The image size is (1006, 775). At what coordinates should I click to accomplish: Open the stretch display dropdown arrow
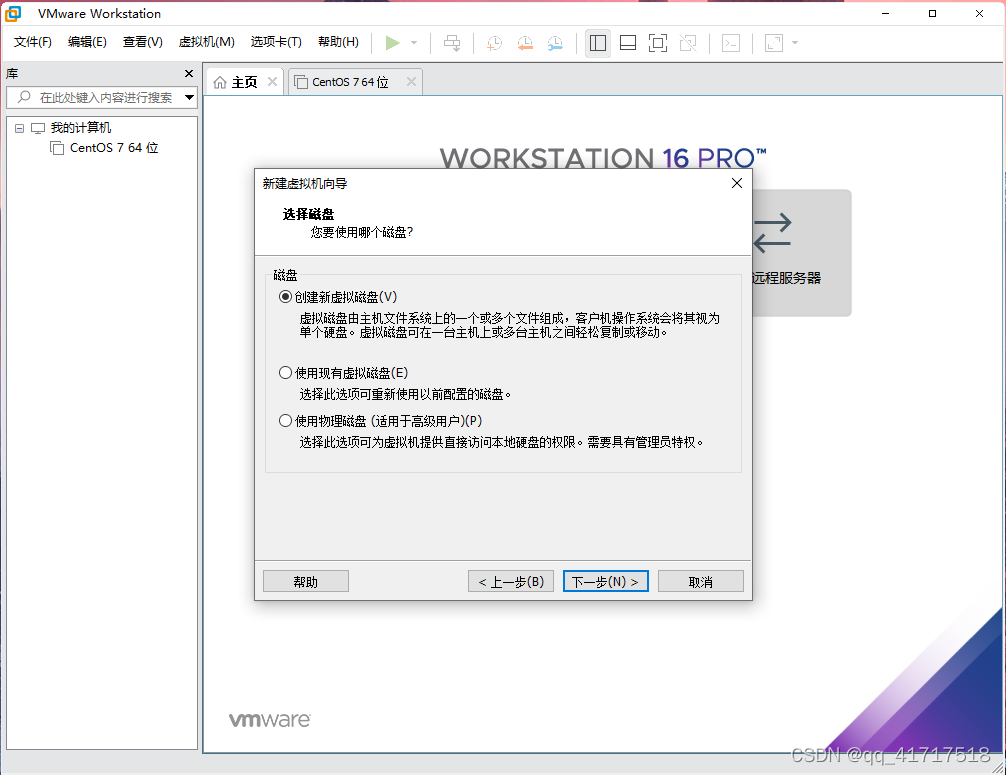click(x=795, y=43)
